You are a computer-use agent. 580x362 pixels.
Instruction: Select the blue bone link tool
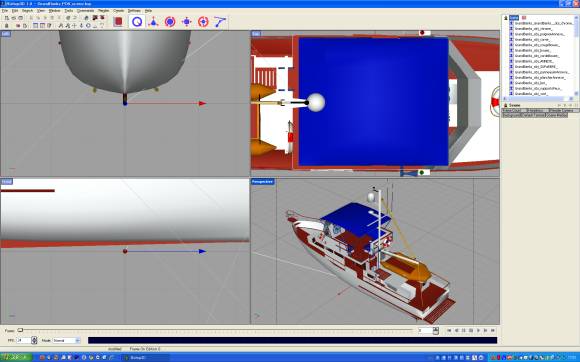220,22
